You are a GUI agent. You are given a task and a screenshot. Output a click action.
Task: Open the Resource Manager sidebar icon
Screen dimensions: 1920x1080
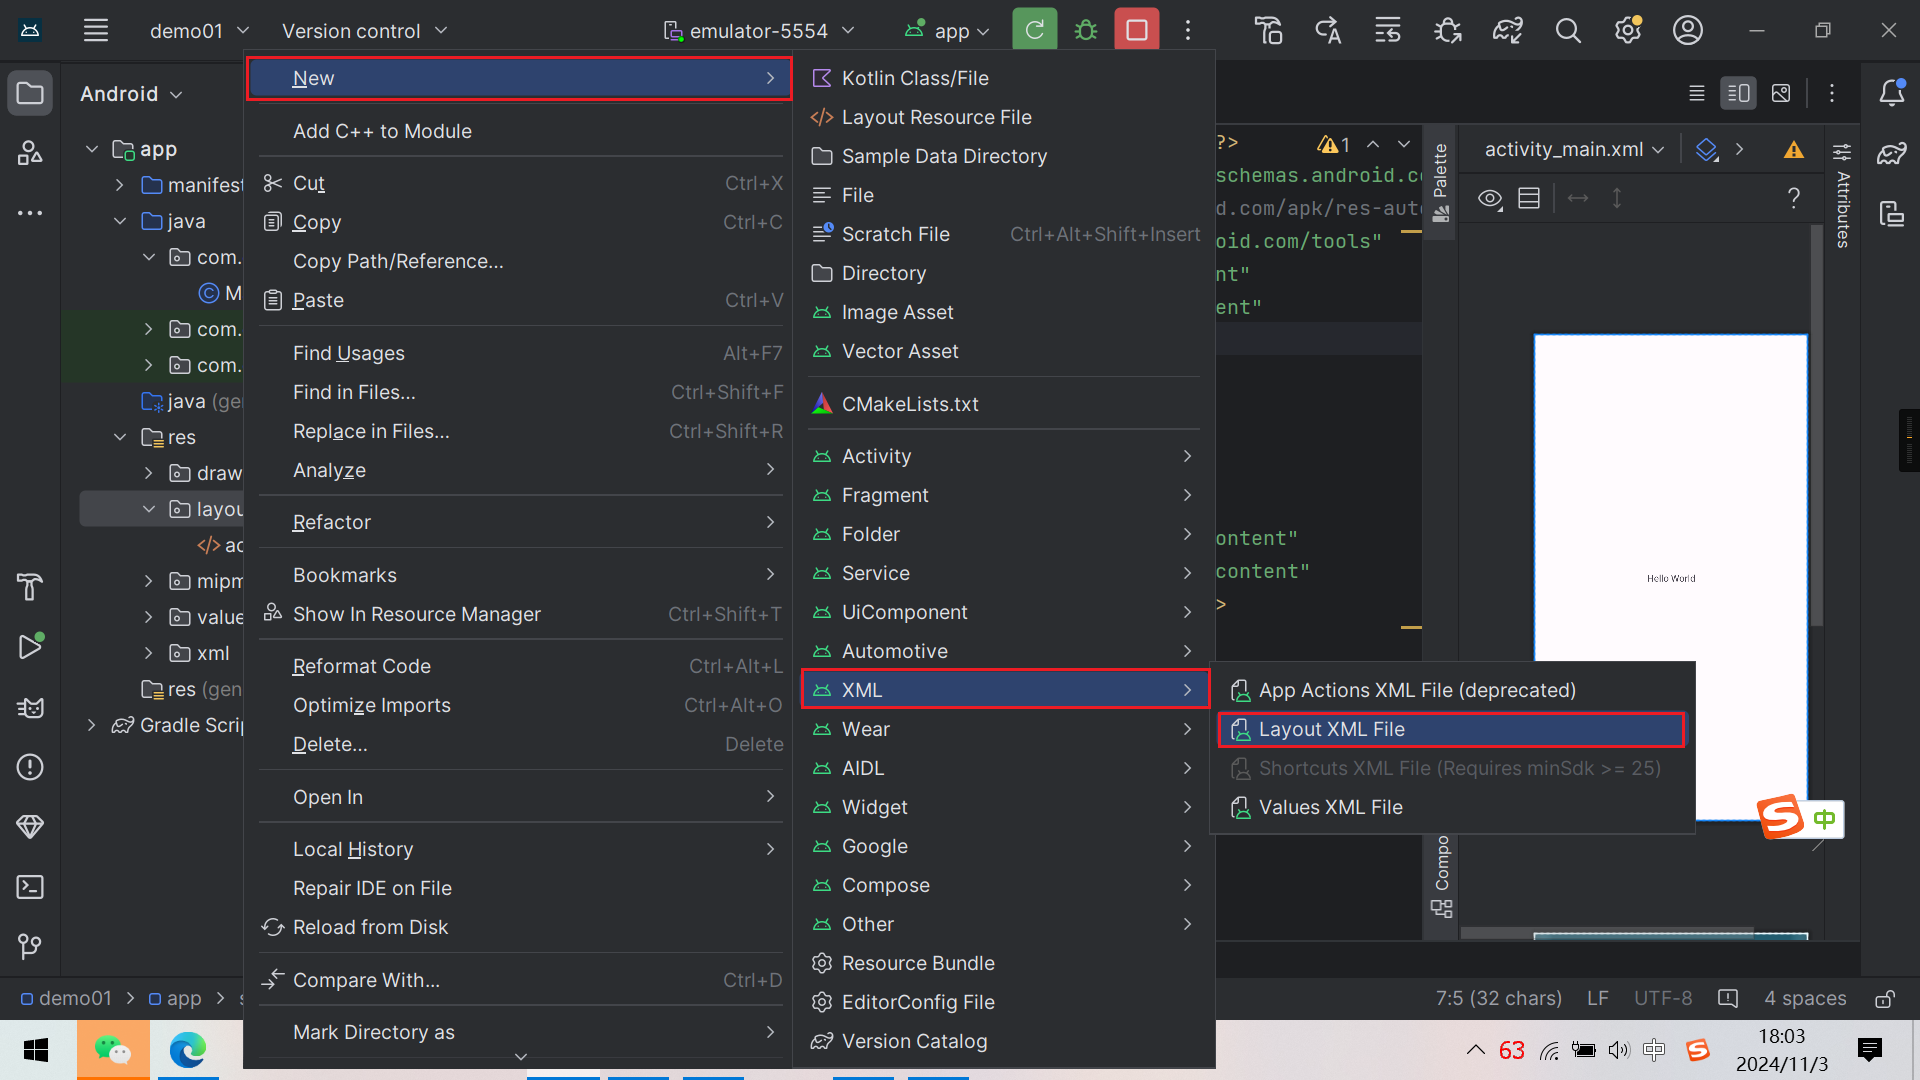30,153
